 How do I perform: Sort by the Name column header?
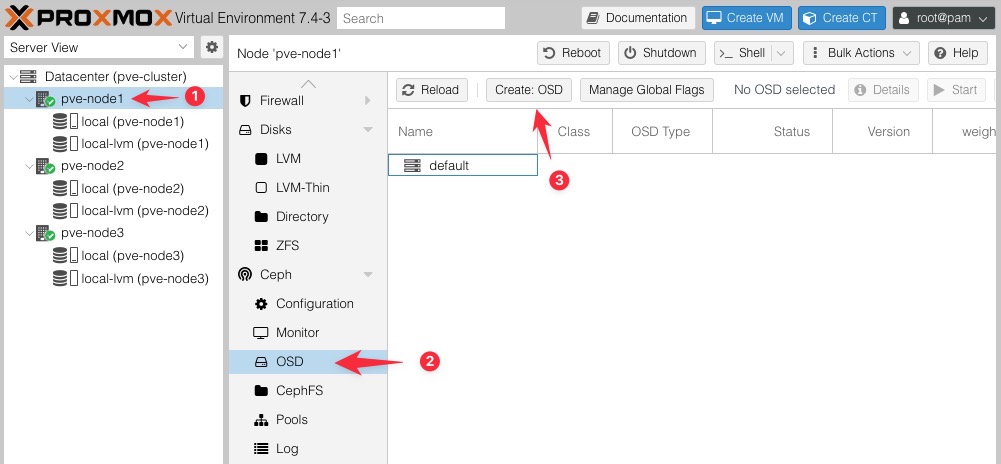click(463, 131)
